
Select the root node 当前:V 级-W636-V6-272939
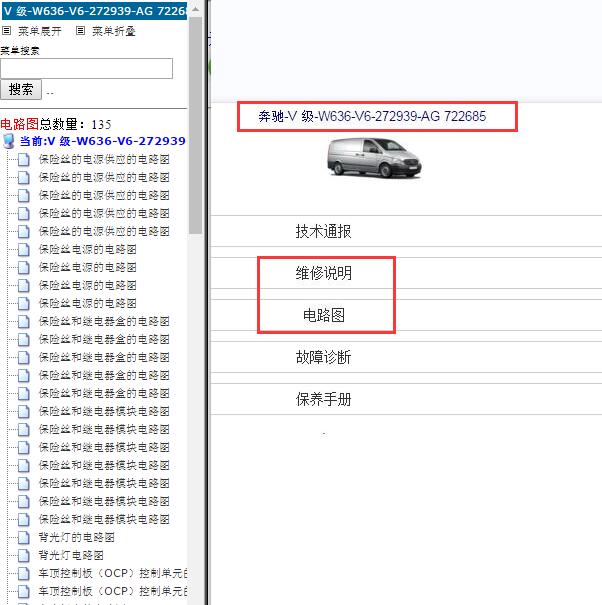pos(103,141)
